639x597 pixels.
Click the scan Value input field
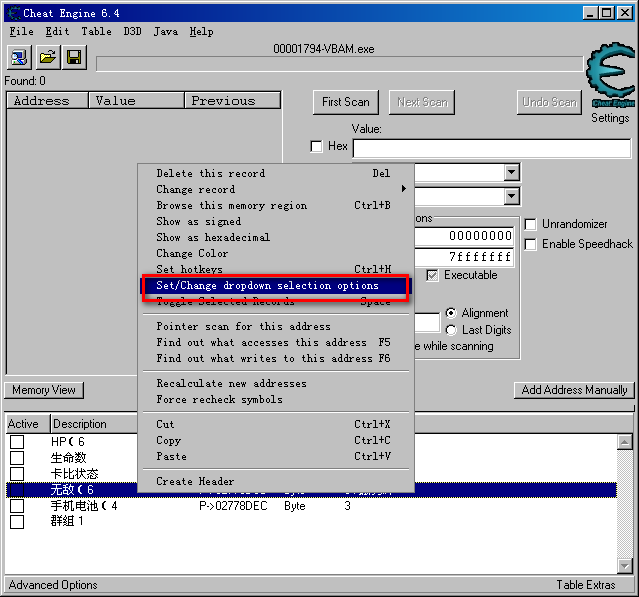tap(491, 148)
